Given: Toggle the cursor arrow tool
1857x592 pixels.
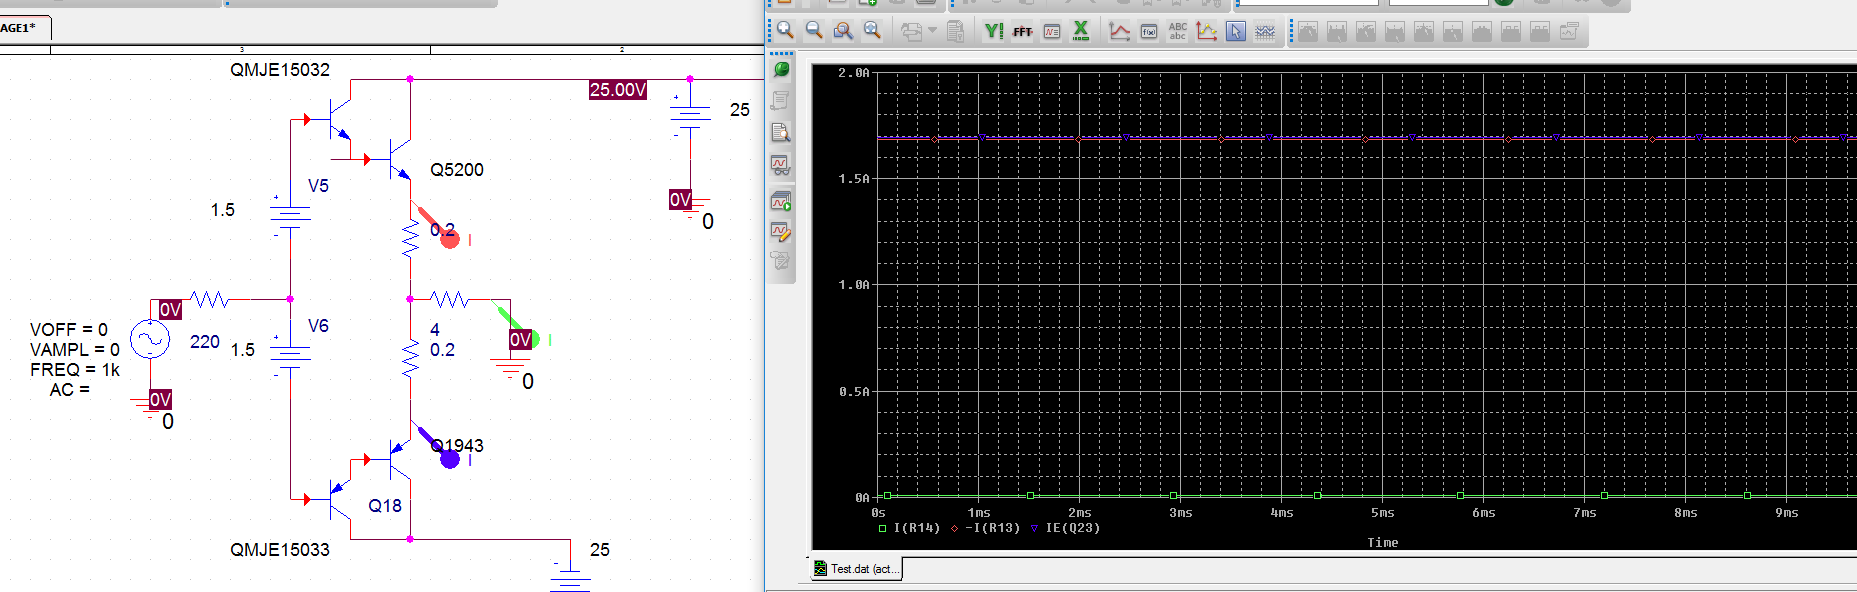Looking at the screenshot, I should 1236,31.
